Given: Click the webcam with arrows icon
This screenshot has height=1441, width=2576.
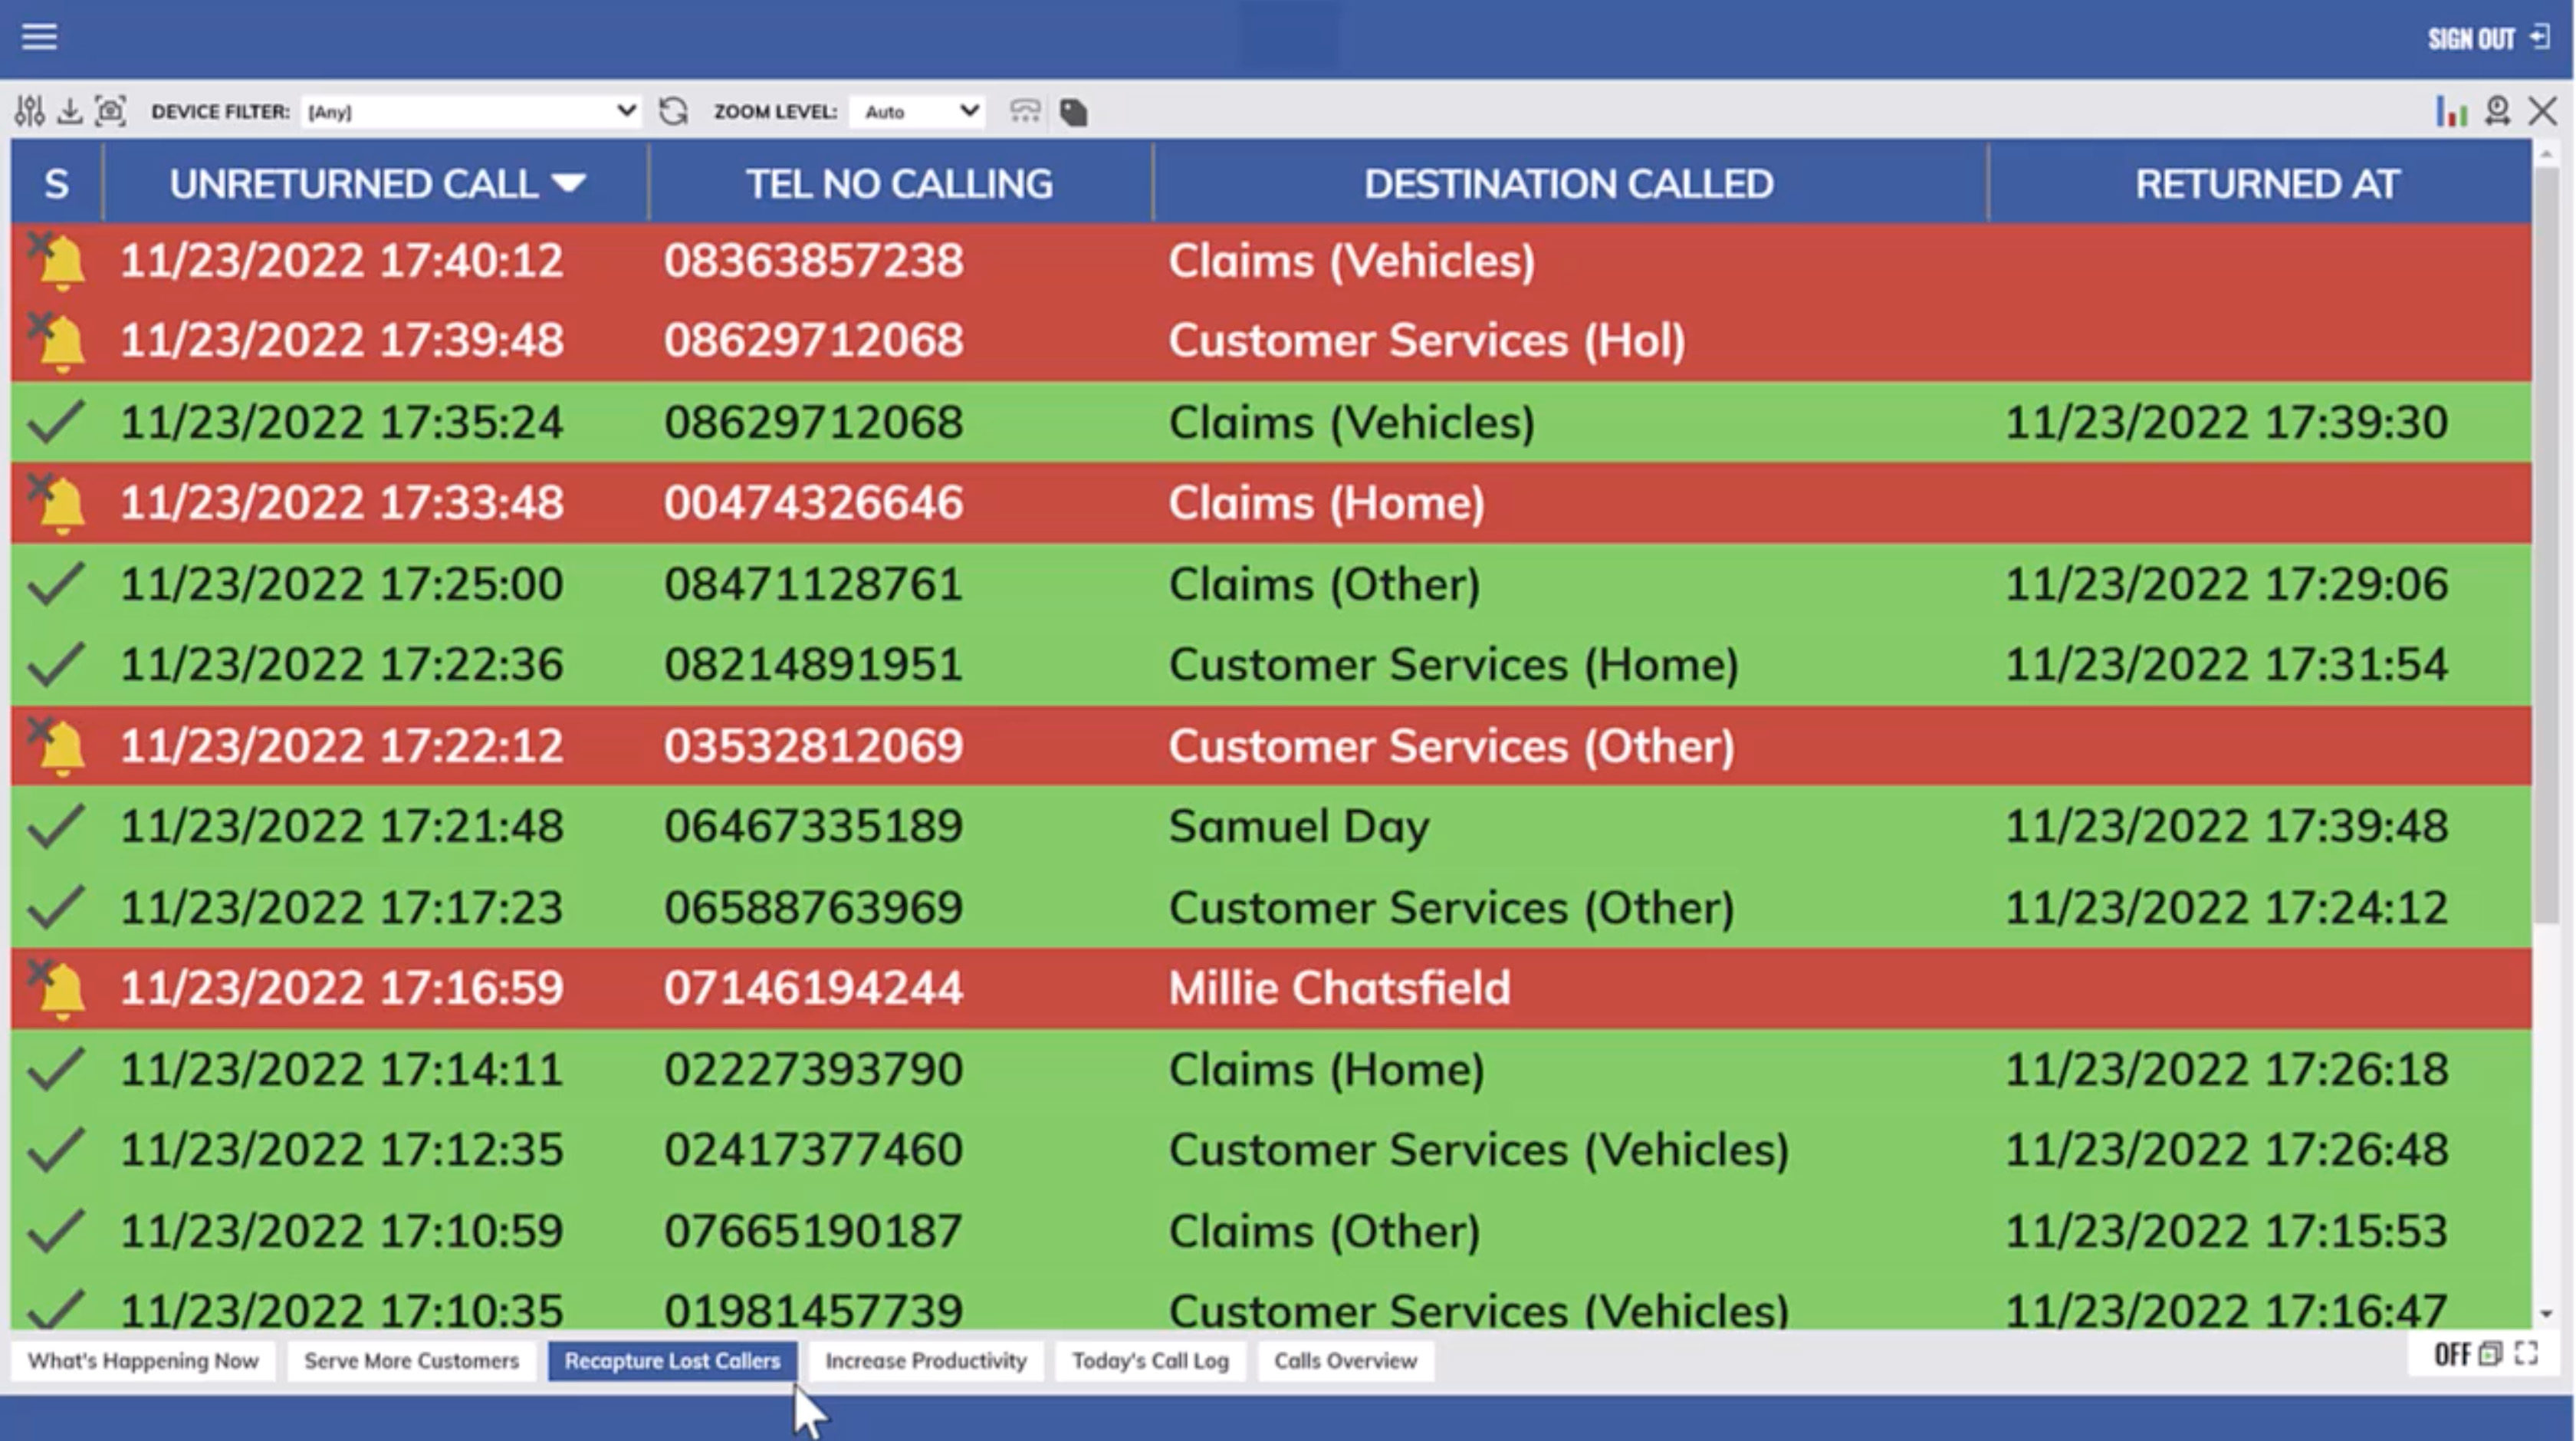Looking at the screenshot, I should tap(2497, 111).
